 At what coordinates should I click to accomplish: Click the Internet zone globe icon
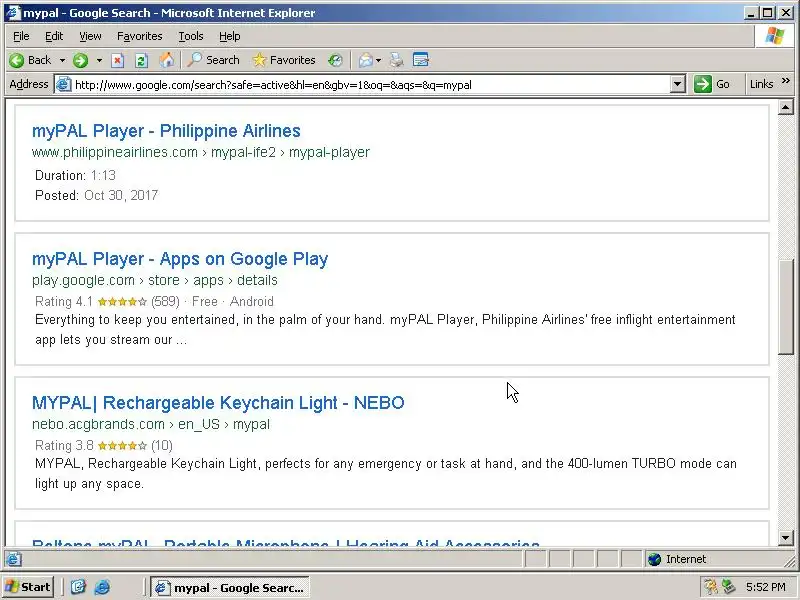(655, 559)
